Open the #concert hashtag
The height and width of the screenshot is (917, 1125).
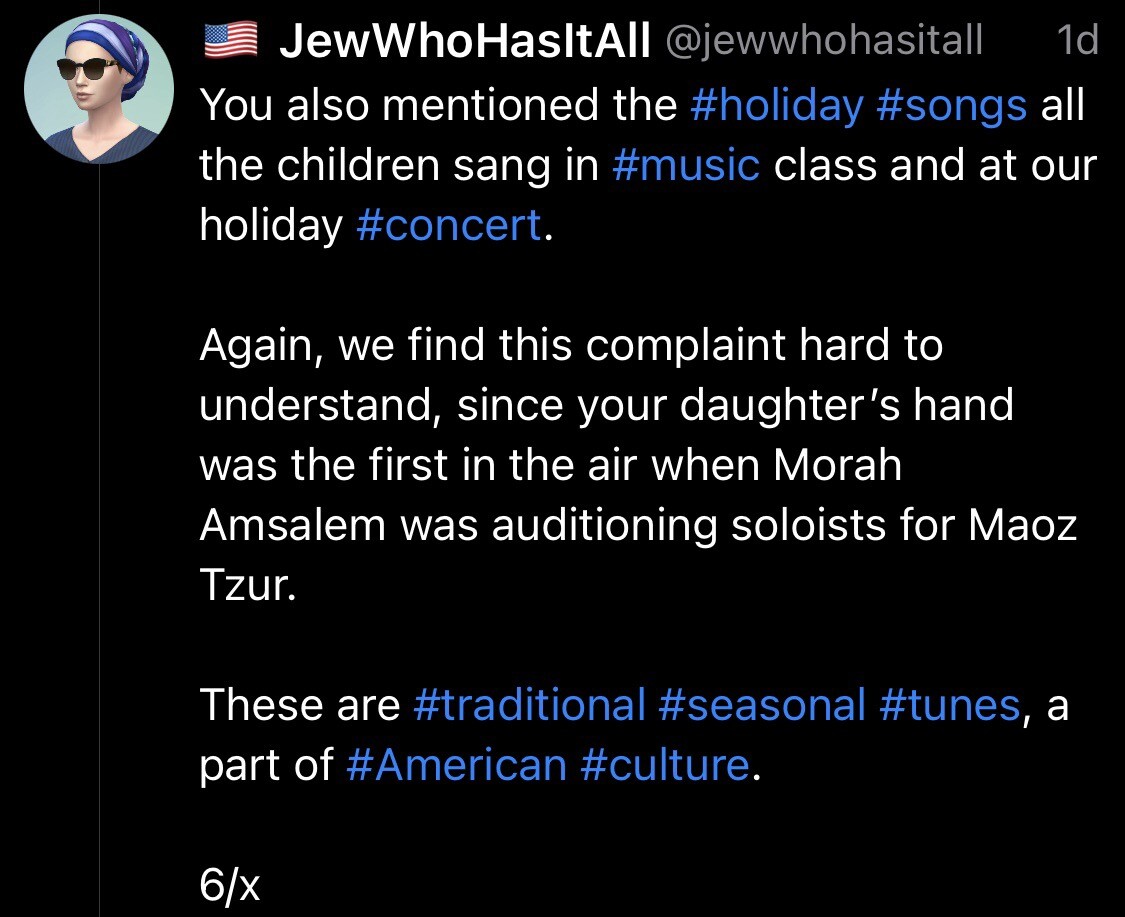[x=448, y=224]
